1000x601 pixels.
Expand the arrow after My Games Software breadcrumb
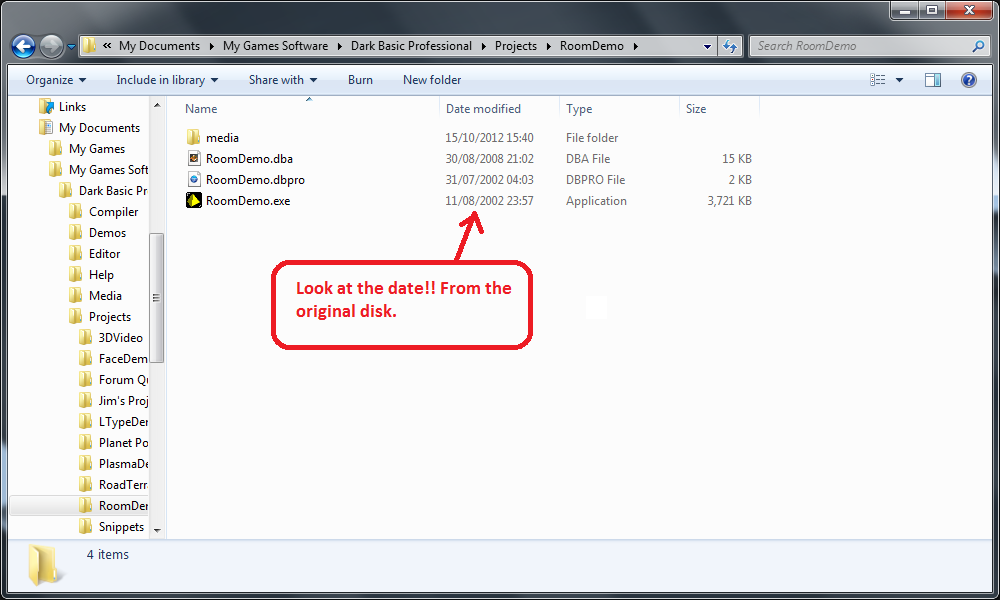tap(340, 46)
